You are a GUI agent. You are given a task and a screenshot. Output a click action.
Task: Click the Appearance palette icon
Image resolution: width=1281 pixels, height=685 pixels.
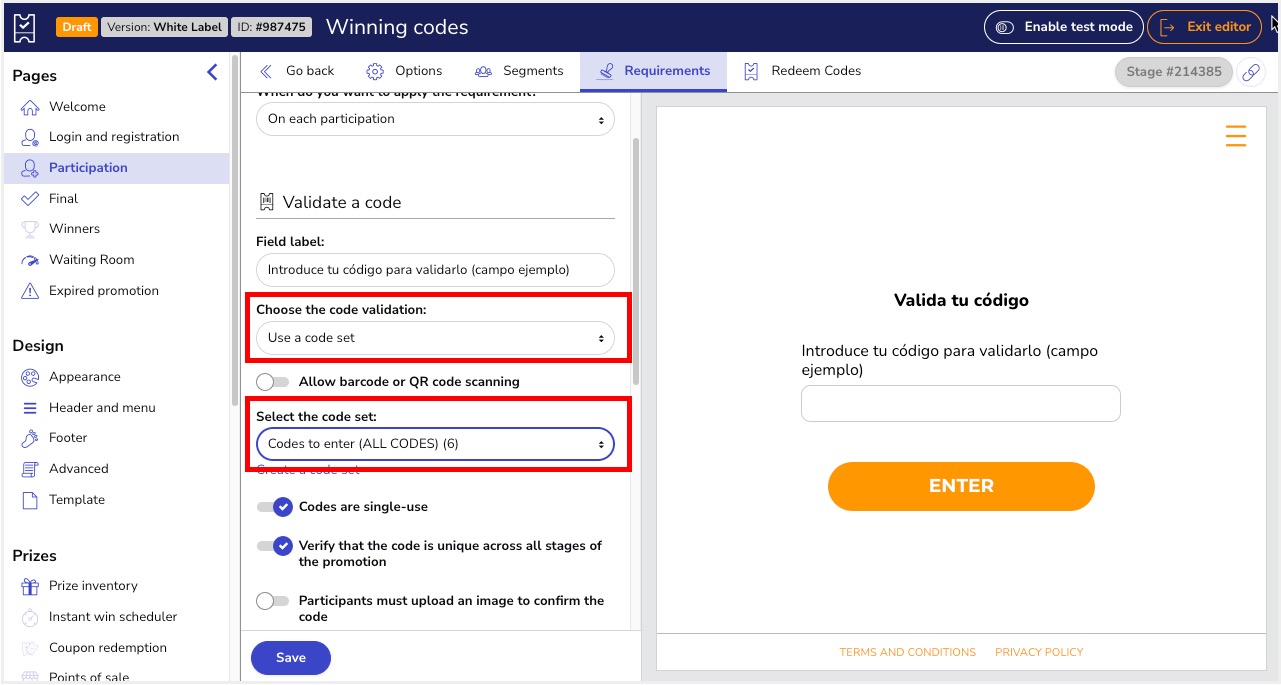[x=30, y=377]
